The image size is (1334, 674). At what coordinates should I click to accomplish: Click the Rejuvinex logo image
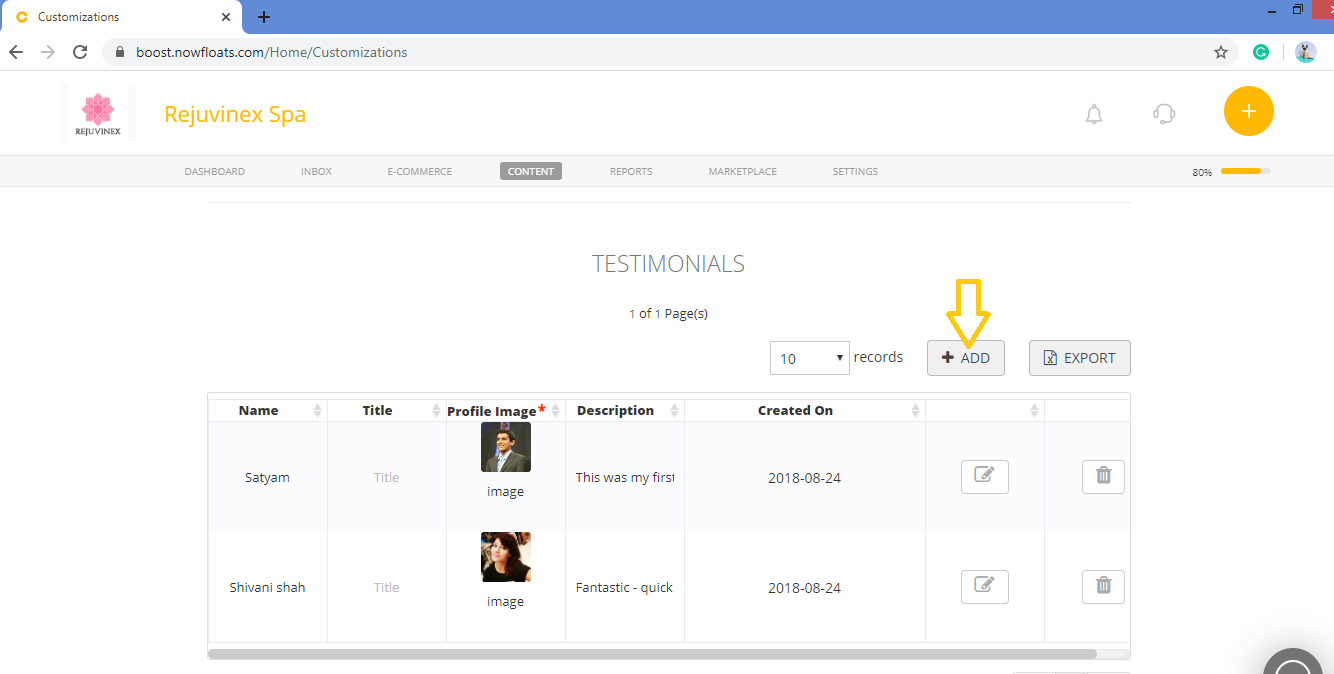point(98,113)
